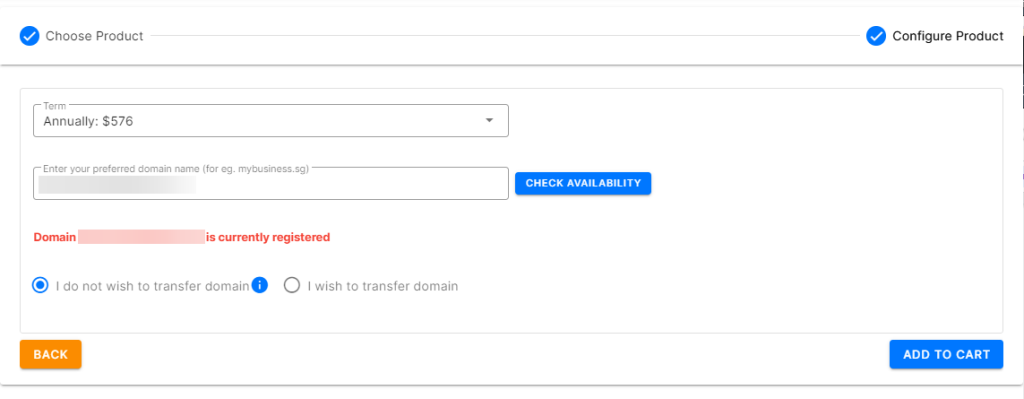Click the red currently registered error message
Viewport: 1024px width, 399px height.
[x=182, y=237]
